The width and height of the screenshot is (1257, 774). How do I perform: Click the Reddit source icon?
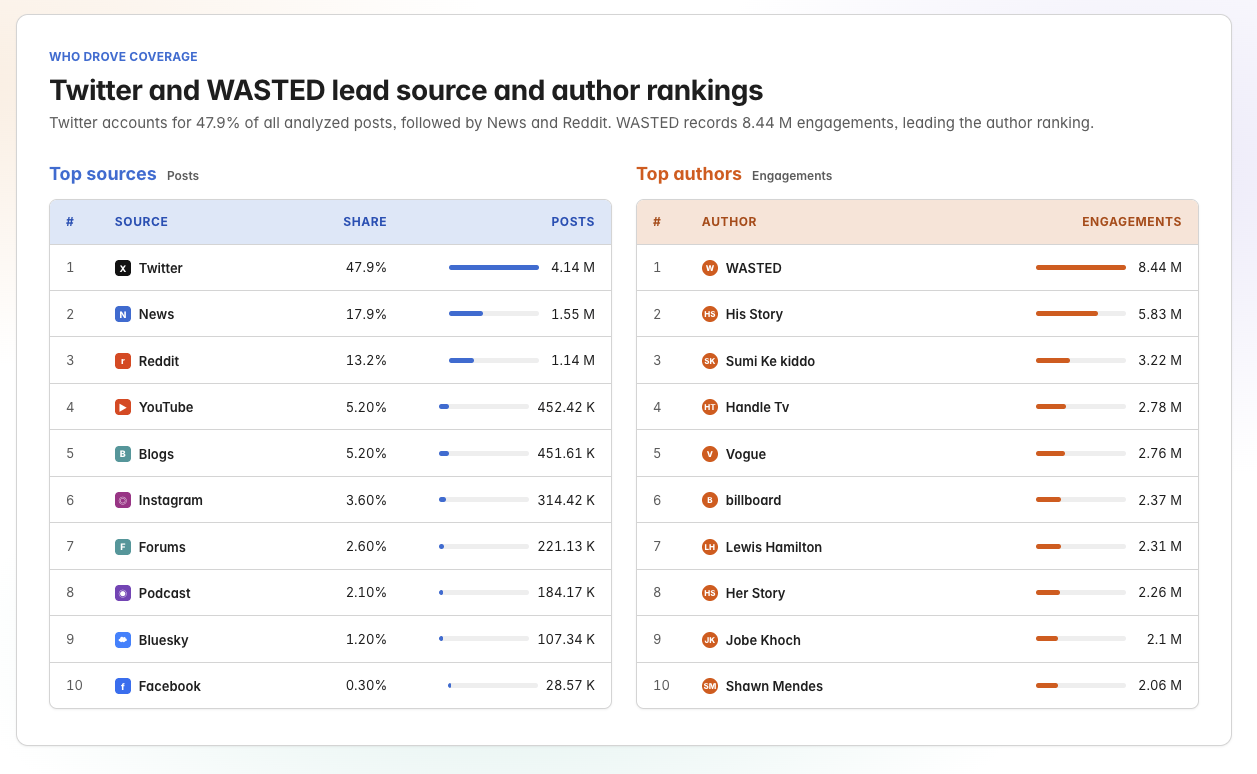(123, 361)
